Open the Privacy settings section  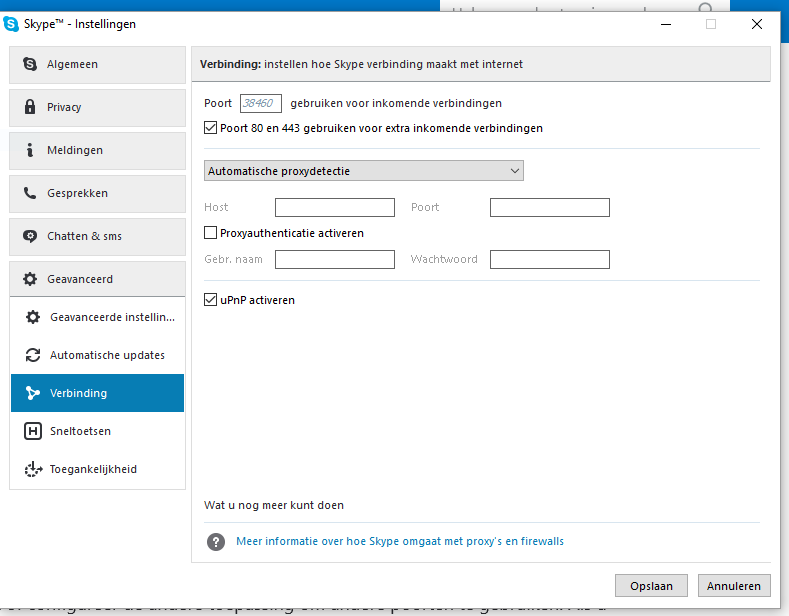click(x=98, y=108)
